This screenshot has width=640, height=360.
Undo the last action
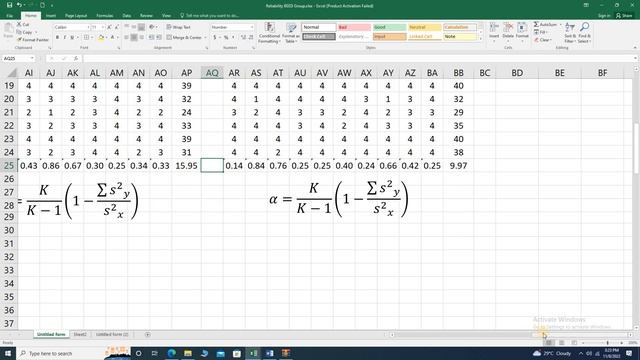click(19, 5)
